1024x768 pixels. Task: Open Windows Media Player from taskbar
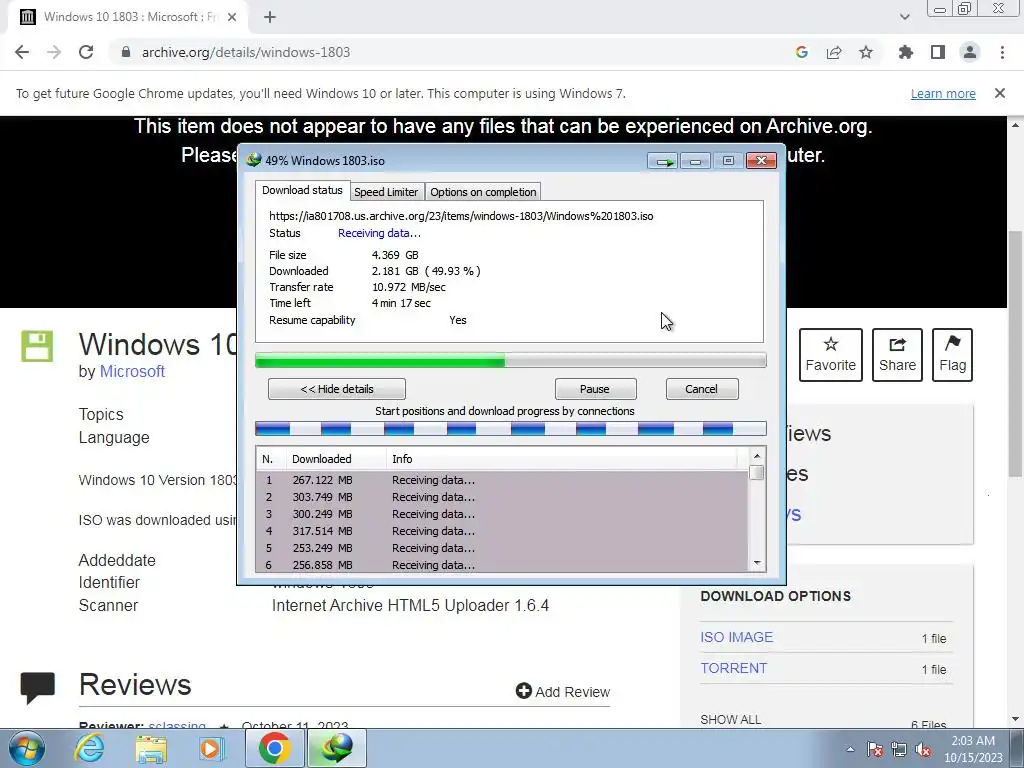click(211, 748)
